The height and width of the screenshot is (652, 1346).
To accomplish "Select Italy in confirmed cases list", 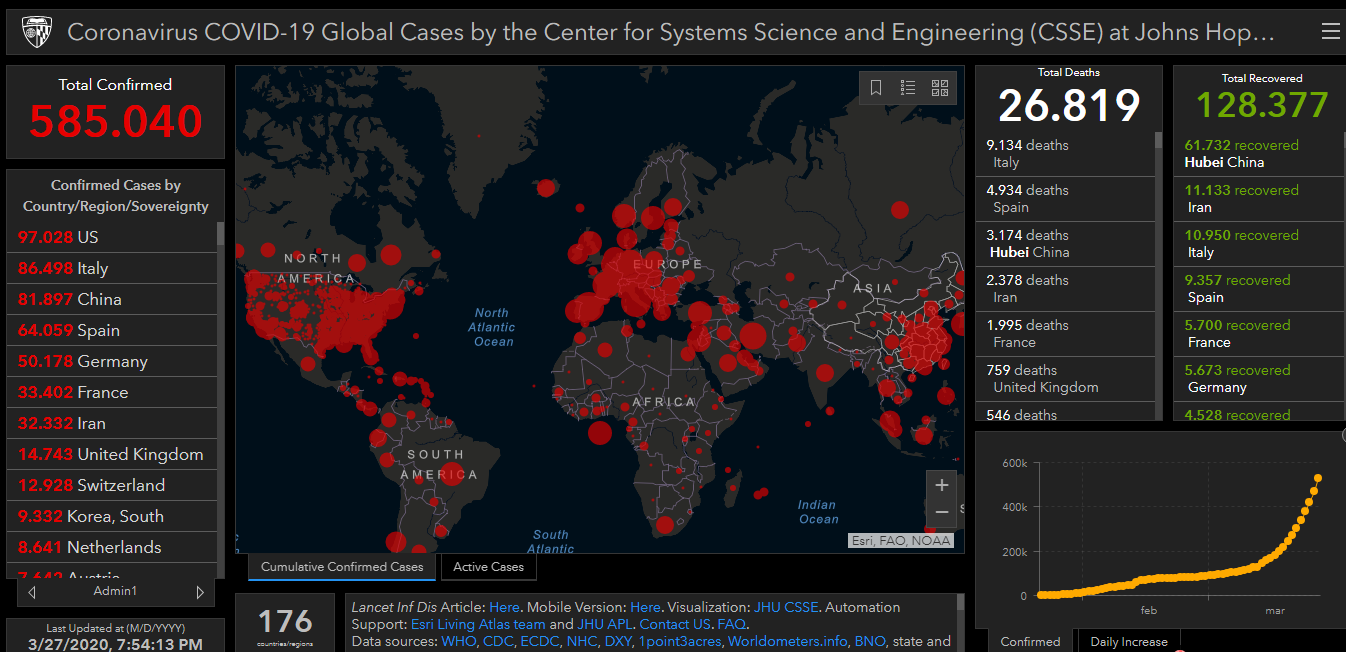I will pyautogui.click(x=111, y=268).
